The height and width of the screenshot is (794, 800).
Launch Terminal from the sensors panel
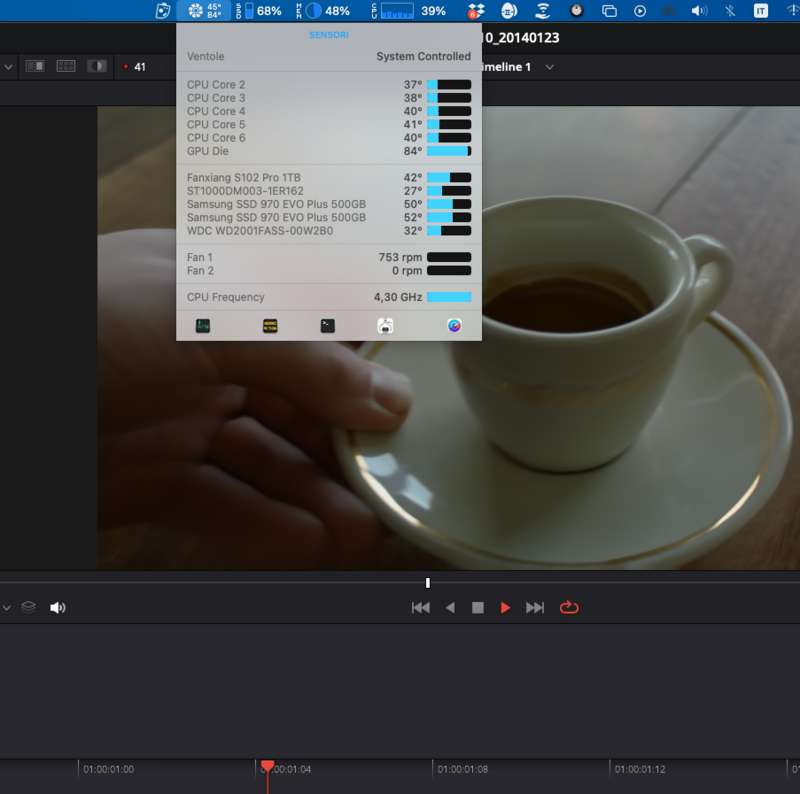tap(327, 325)
